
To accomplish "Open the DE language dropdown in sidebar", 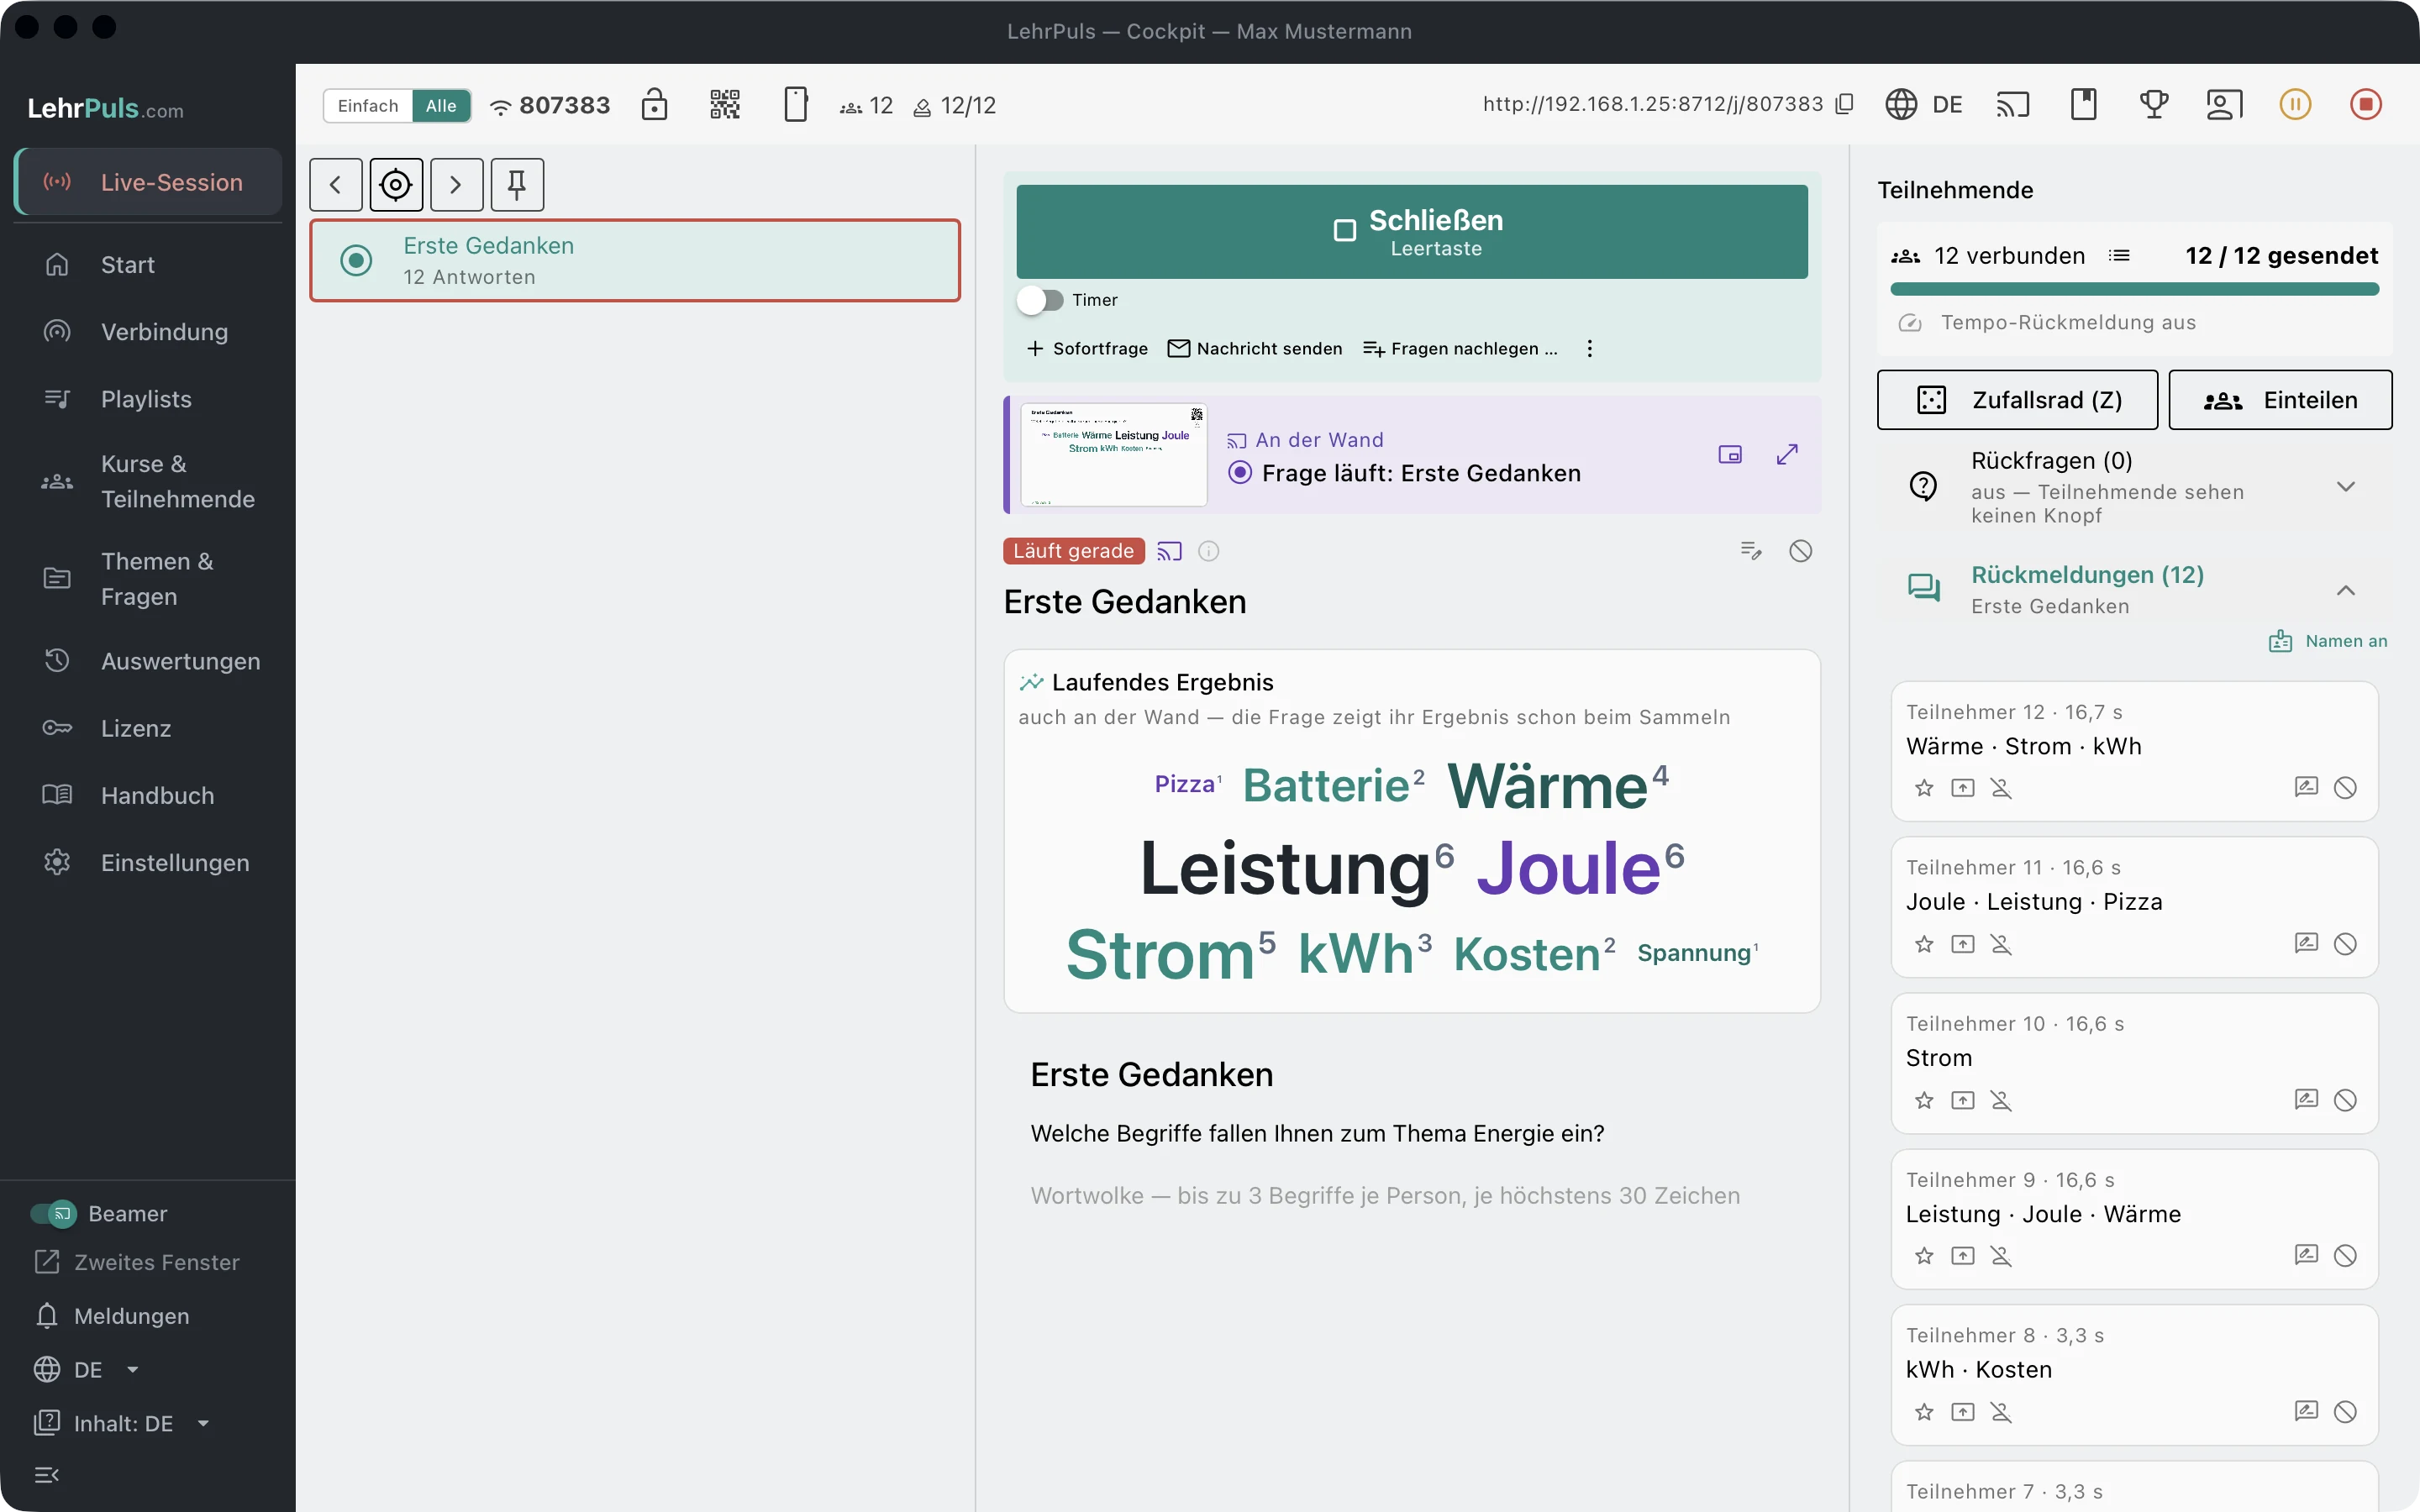I will point(87,1369).
